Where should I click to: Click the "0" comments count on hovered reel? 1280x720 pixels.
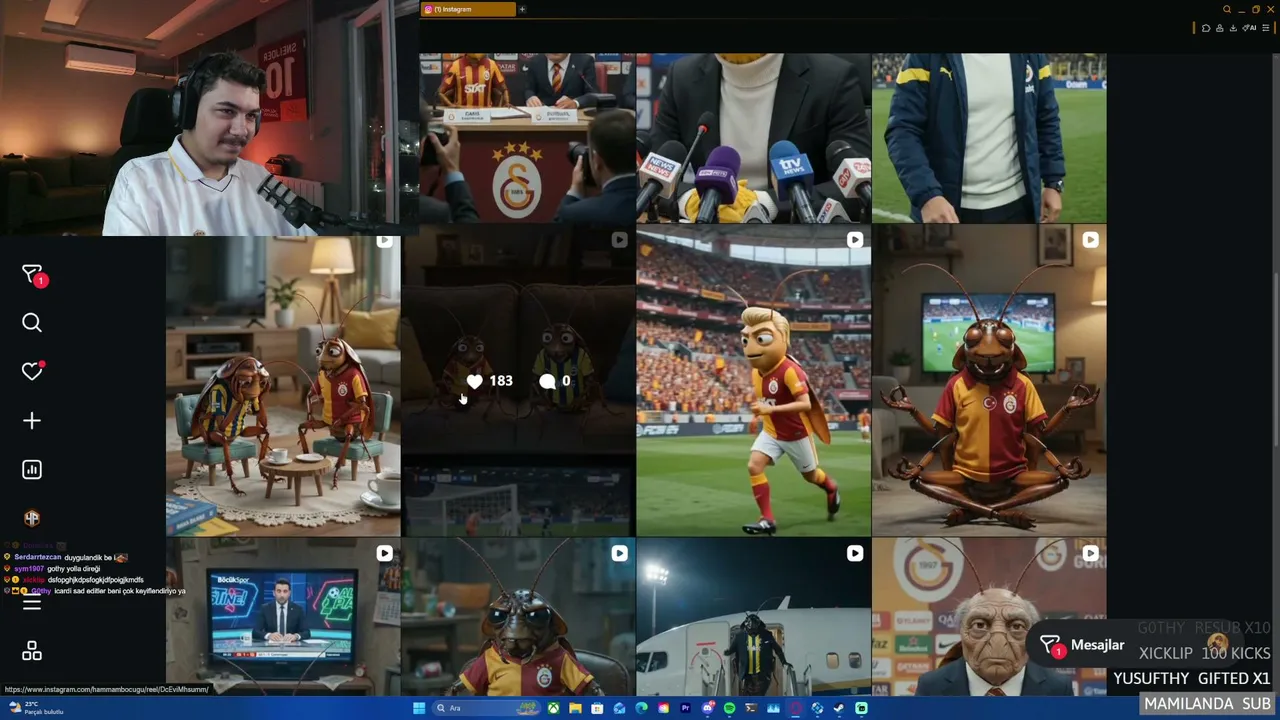pos(555,381)
